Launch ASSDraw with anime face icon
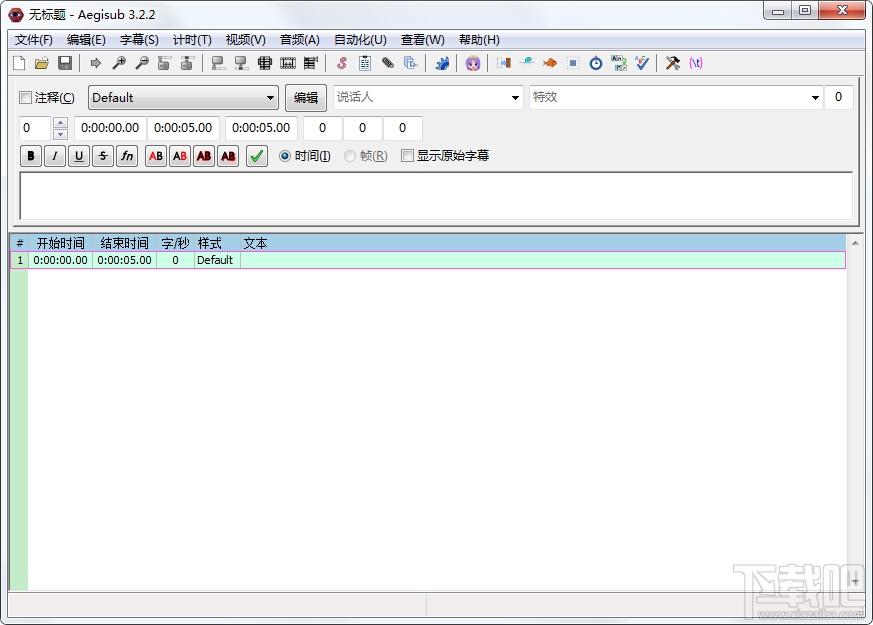This screenshot has height=625, width=873. (x=473, y=63)
